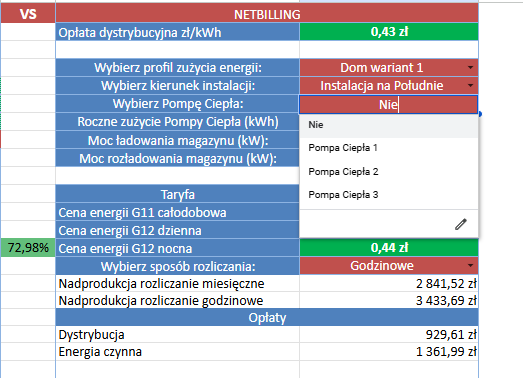523x378 pixels.
Task: Select the 'Taryfa' header cell
Action: pyautogui.click(x=177, y=195)
